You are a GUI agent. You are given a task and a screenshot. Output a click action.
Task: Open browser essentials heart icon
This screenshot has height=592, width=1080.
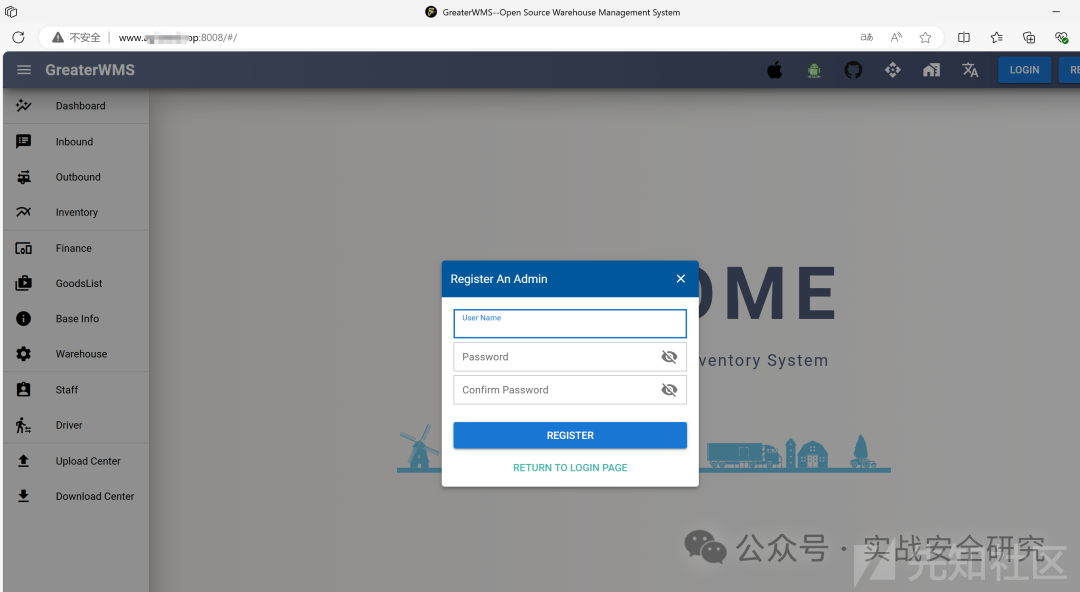tap(1061, 37)
